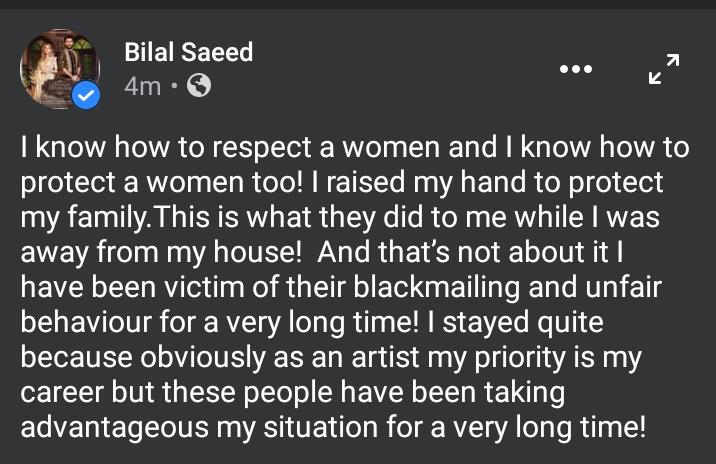The width and height of the screenshot is (716, 464).
Task: Click the 4m post timestamp
Action: [142, 86]
